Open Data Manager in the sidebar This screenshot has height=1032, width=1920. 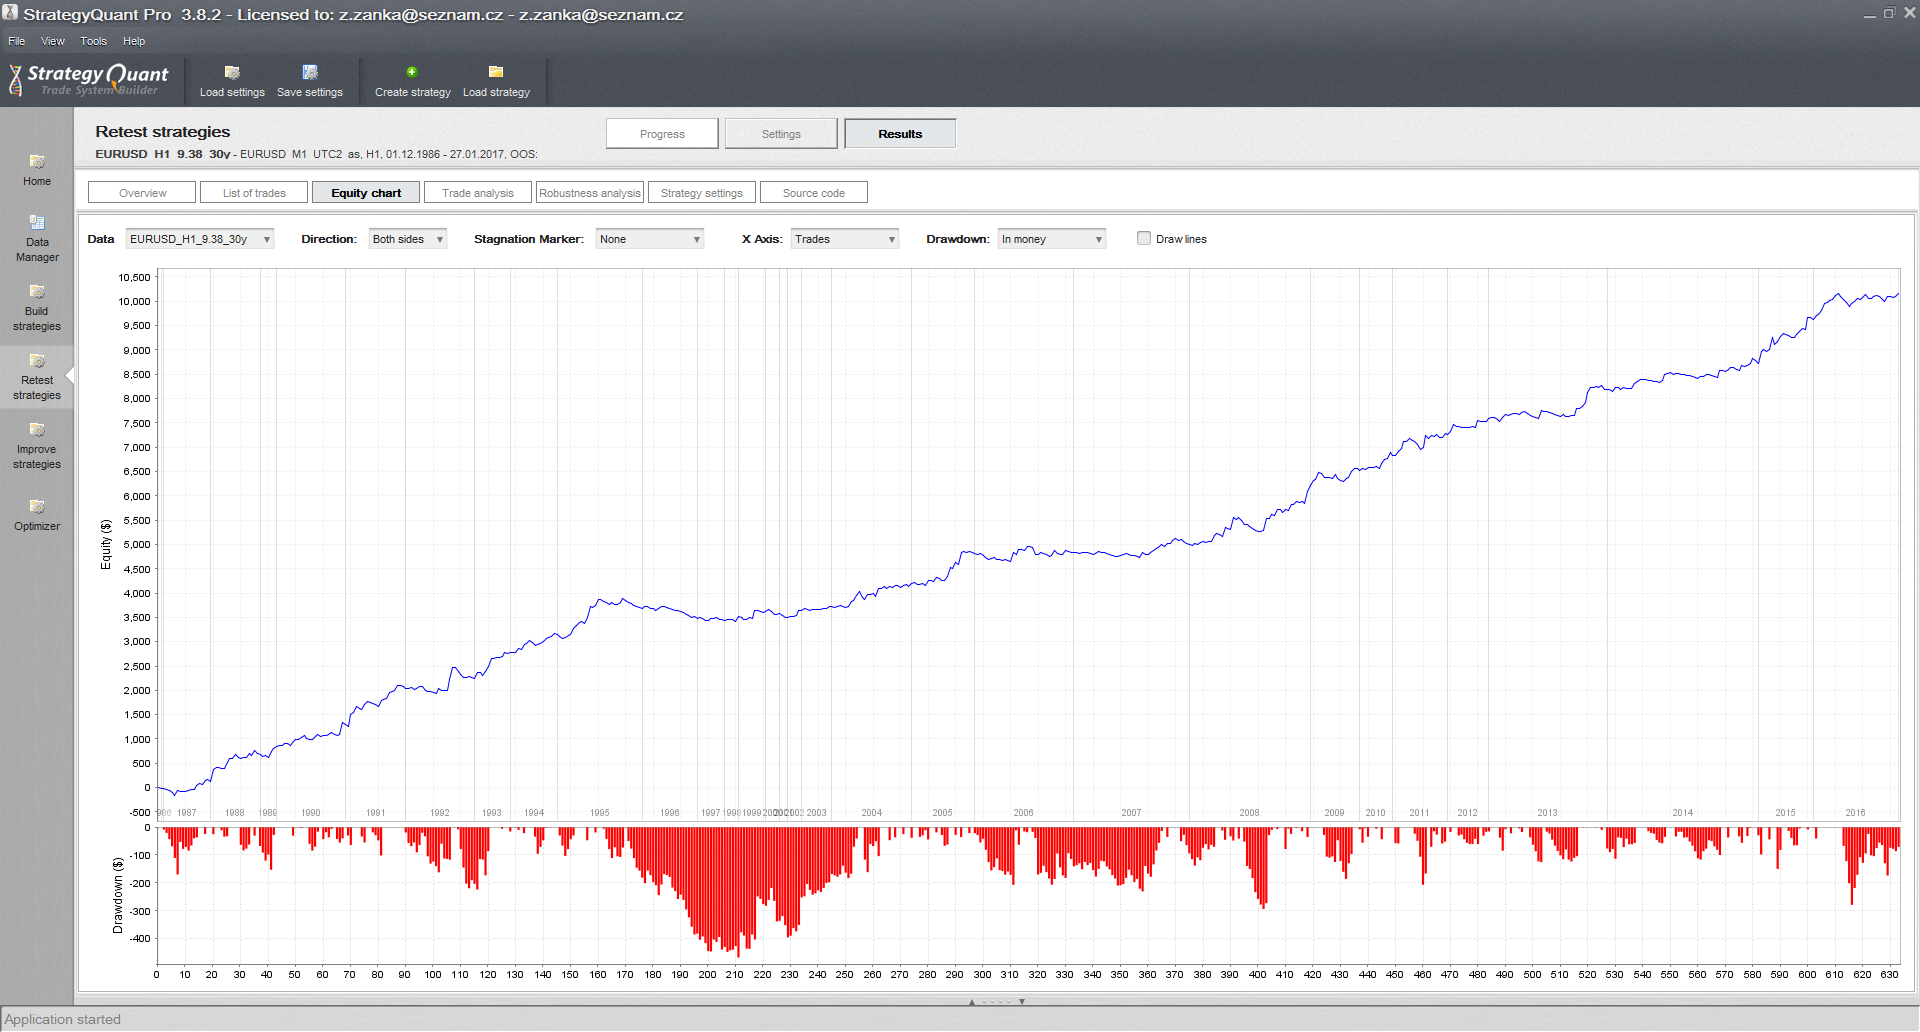point(37,238)
